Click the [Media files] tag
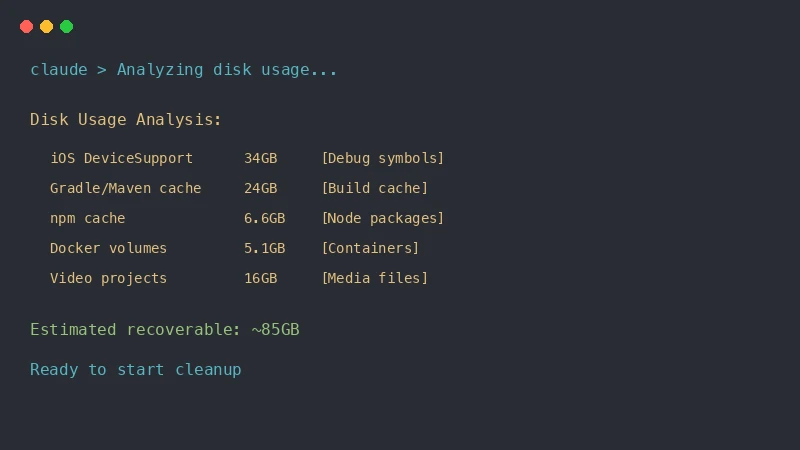The height and width of the screenshot is (450, 800). [374, 278]
